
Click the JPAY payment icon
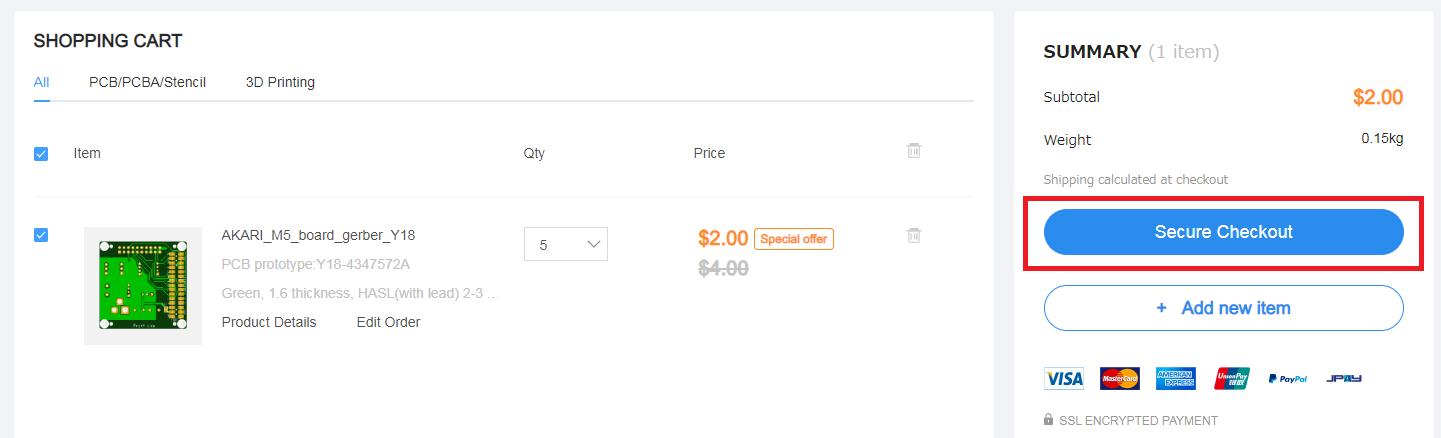click(x=1343, y=379)
